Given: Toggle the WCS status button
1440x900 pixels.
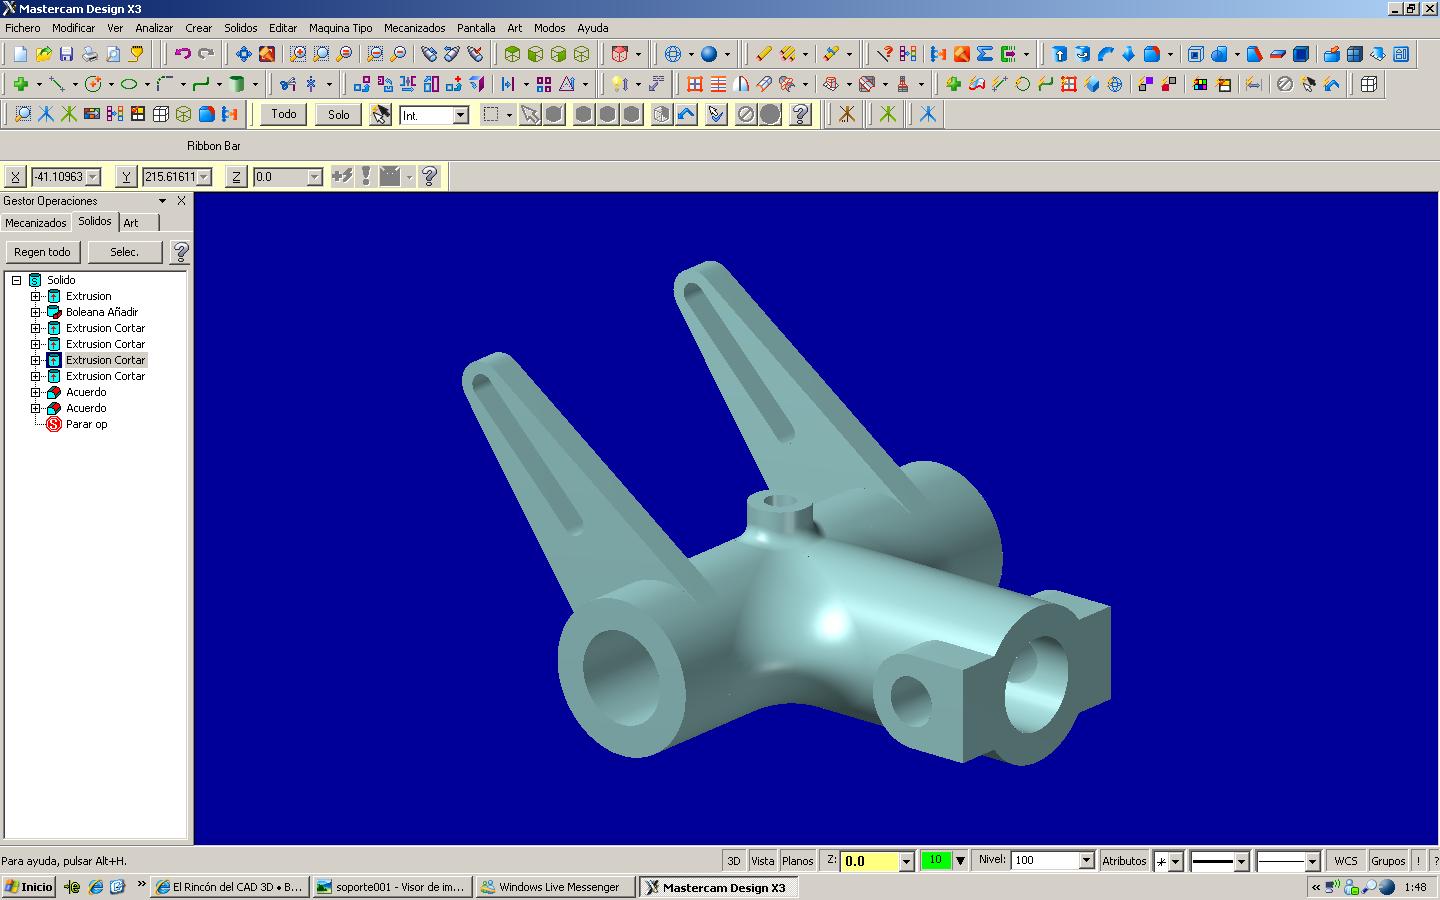Looking at the screenshot, I should 1346,860.
